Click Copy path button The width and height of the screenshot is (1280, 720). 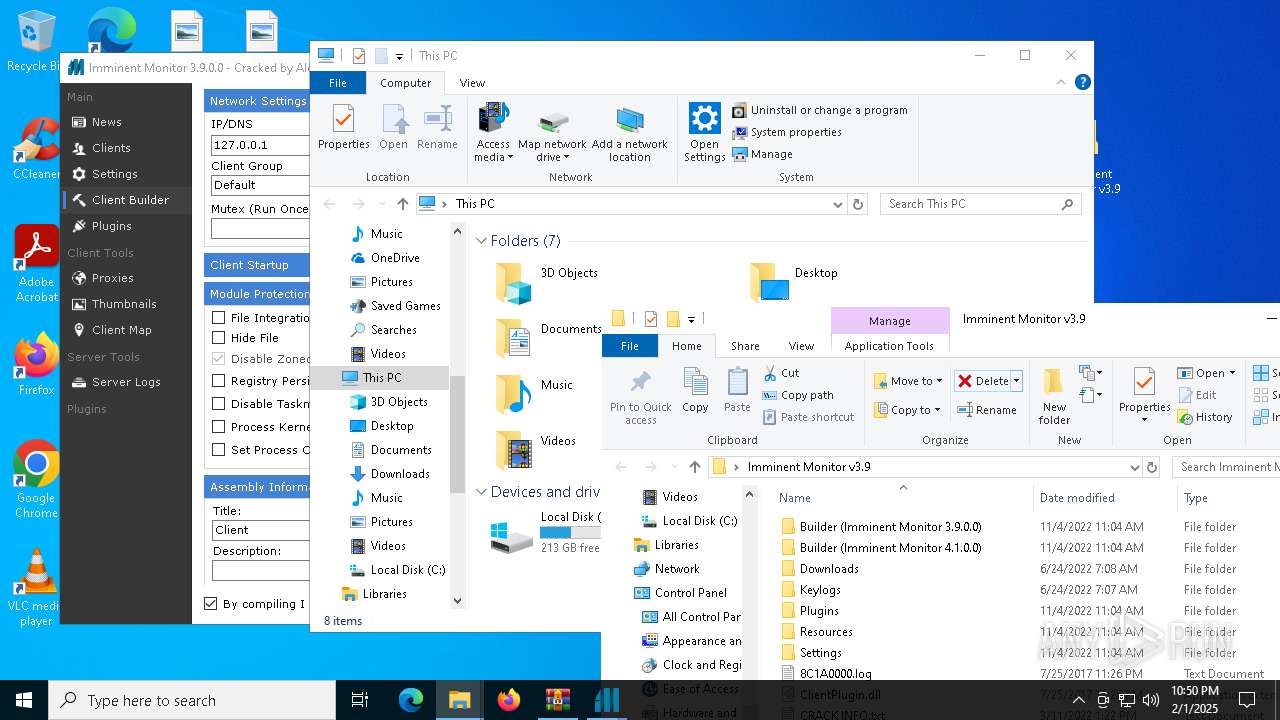[x=798, y=395]
